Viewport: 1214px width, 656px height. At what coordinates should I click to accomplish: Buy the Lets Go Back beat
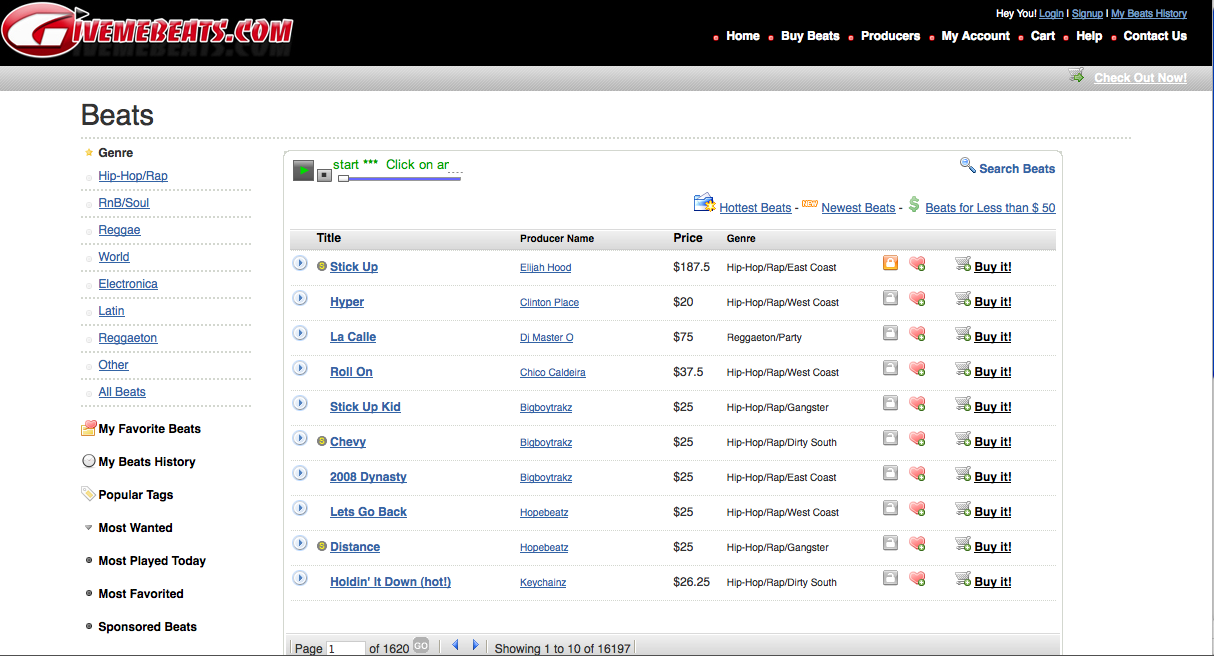tap(993, 512)
